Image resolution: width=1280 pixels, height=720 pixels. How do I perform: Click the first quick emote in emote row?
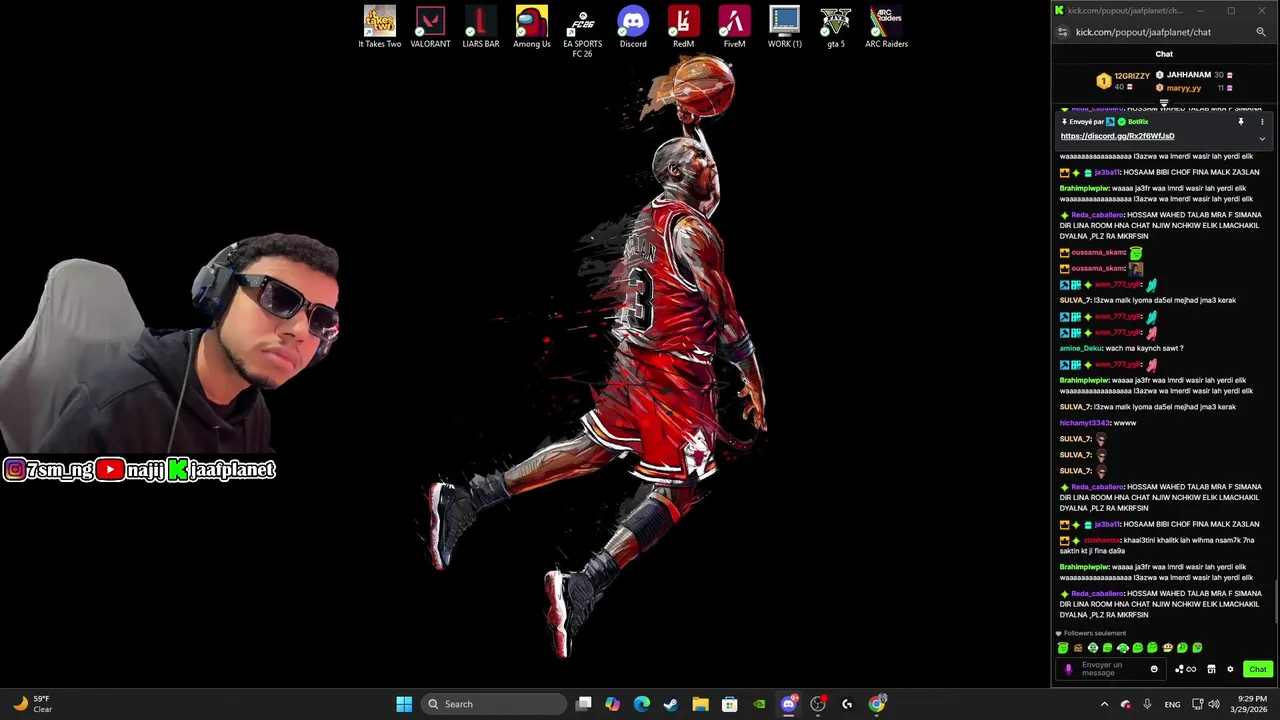click(1063, 648)
